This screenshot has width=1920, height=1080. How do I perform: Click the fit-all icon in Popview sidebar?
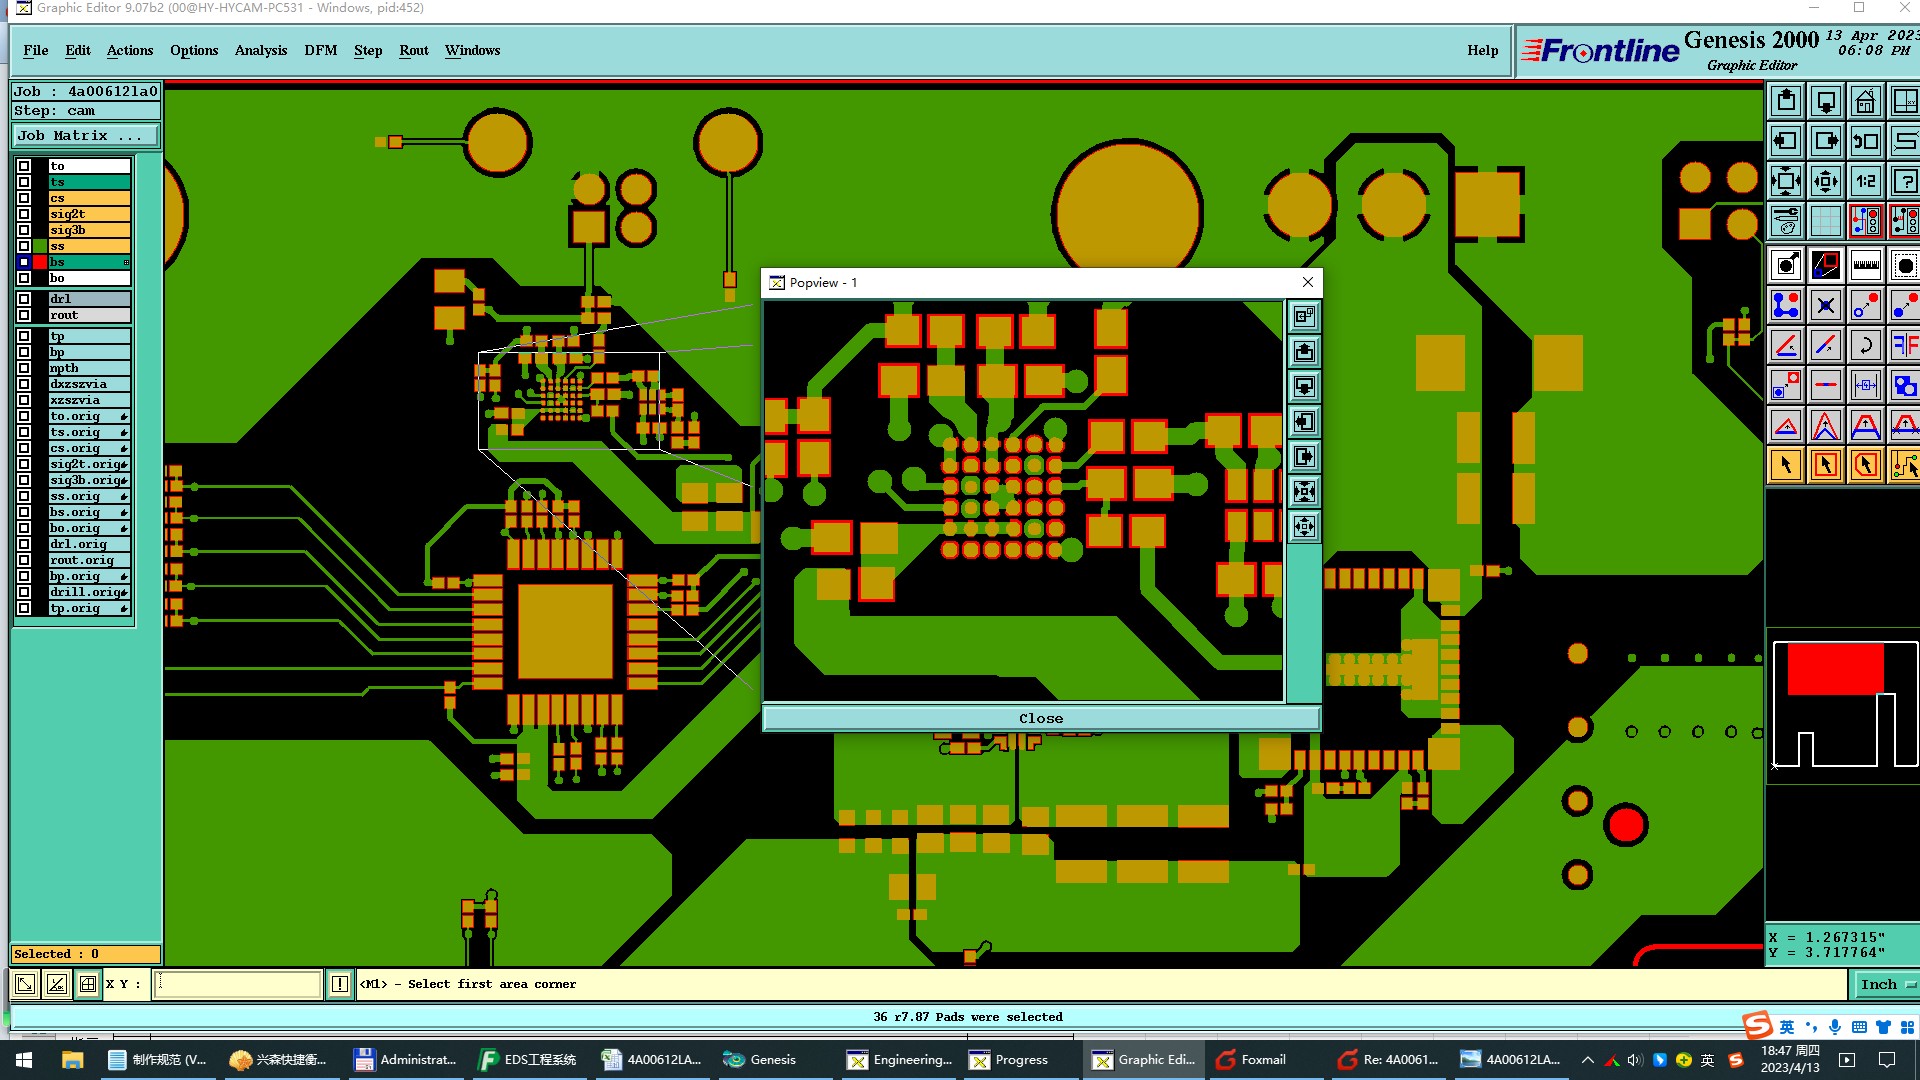pos(1304,492)
